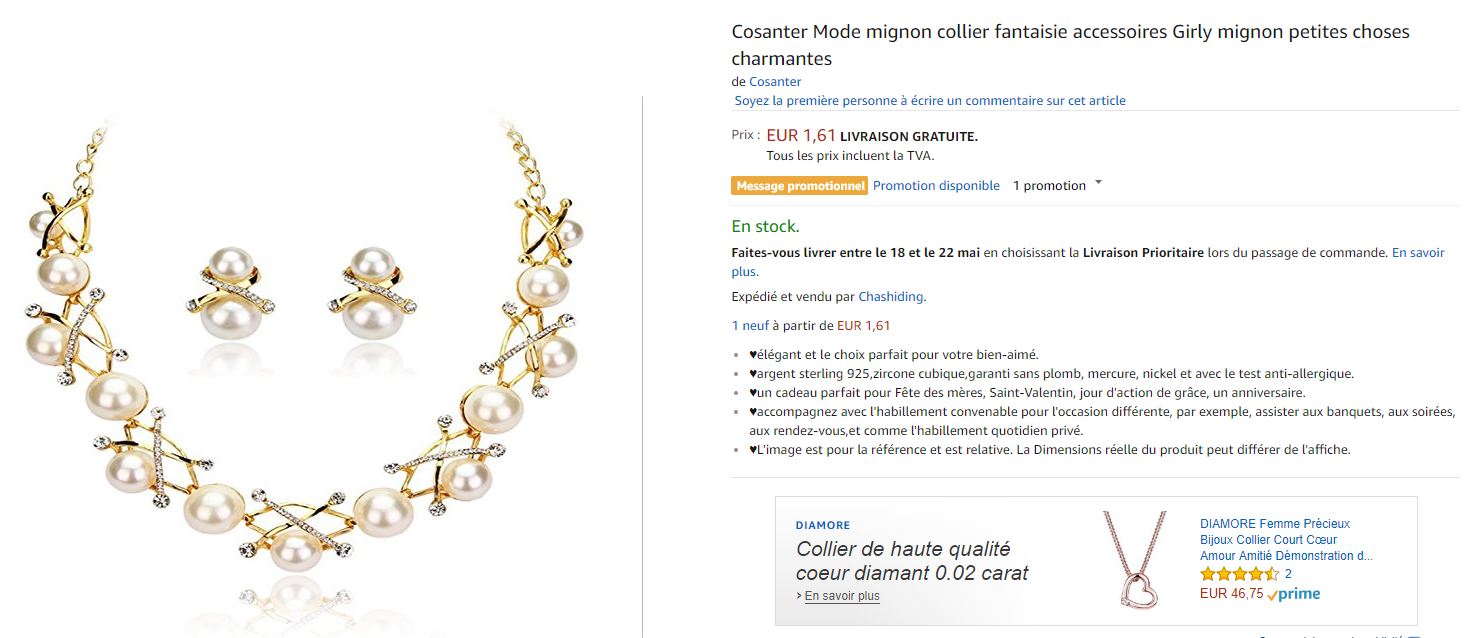Visit the Chashiding seller page
1482x638 pixels.
891,297
